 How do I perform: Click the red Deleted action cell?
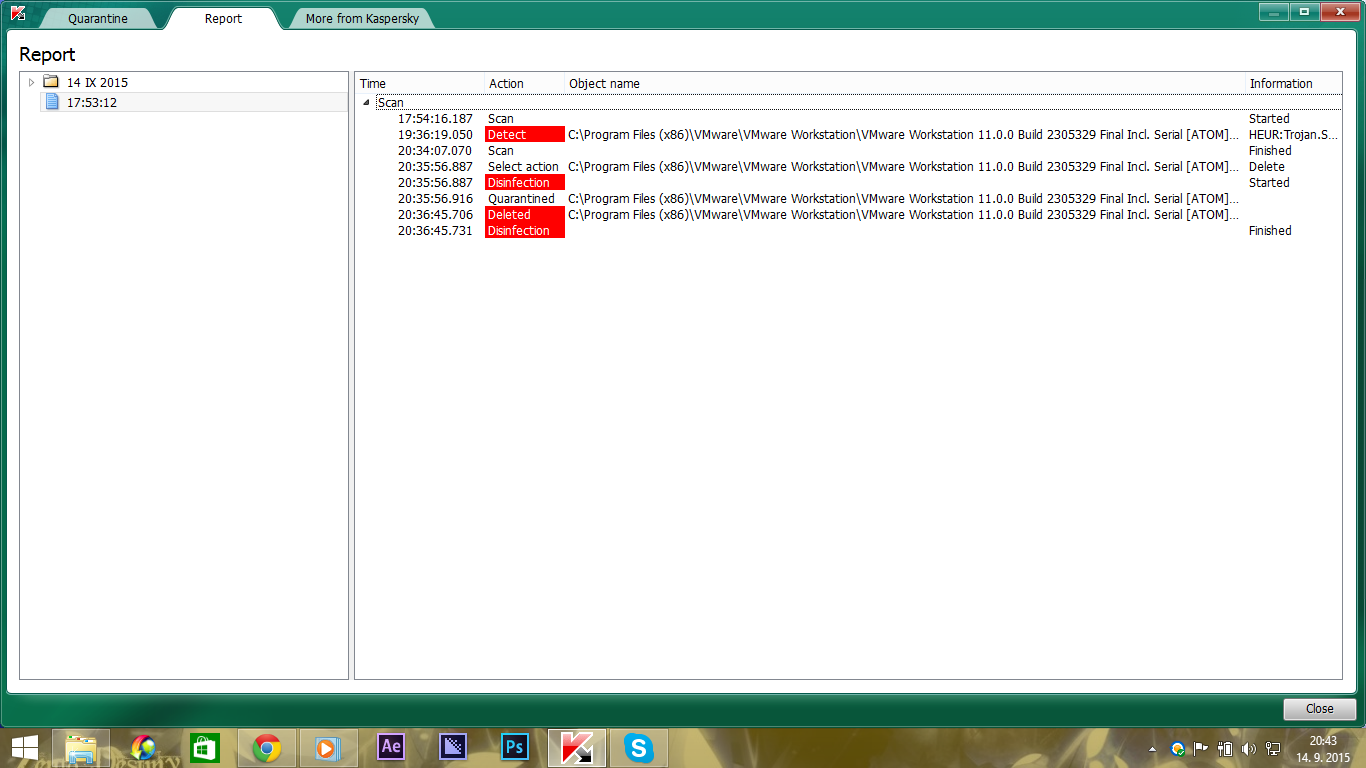(x=525, y=215)
